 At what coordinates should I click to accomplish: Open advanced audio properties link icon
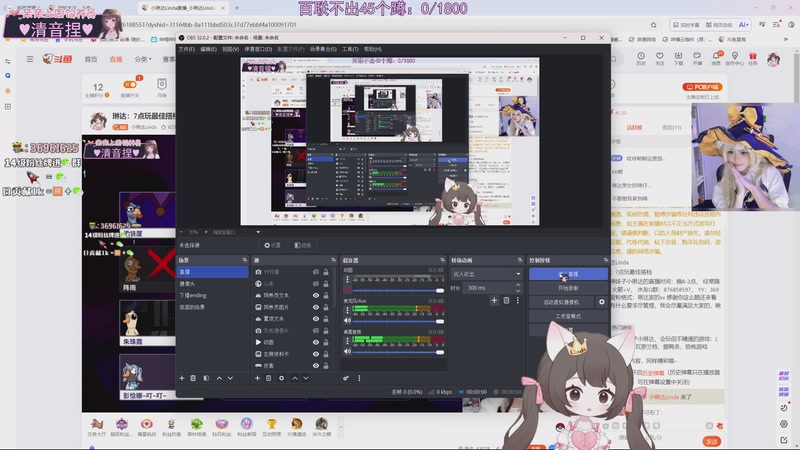(346, 378)
